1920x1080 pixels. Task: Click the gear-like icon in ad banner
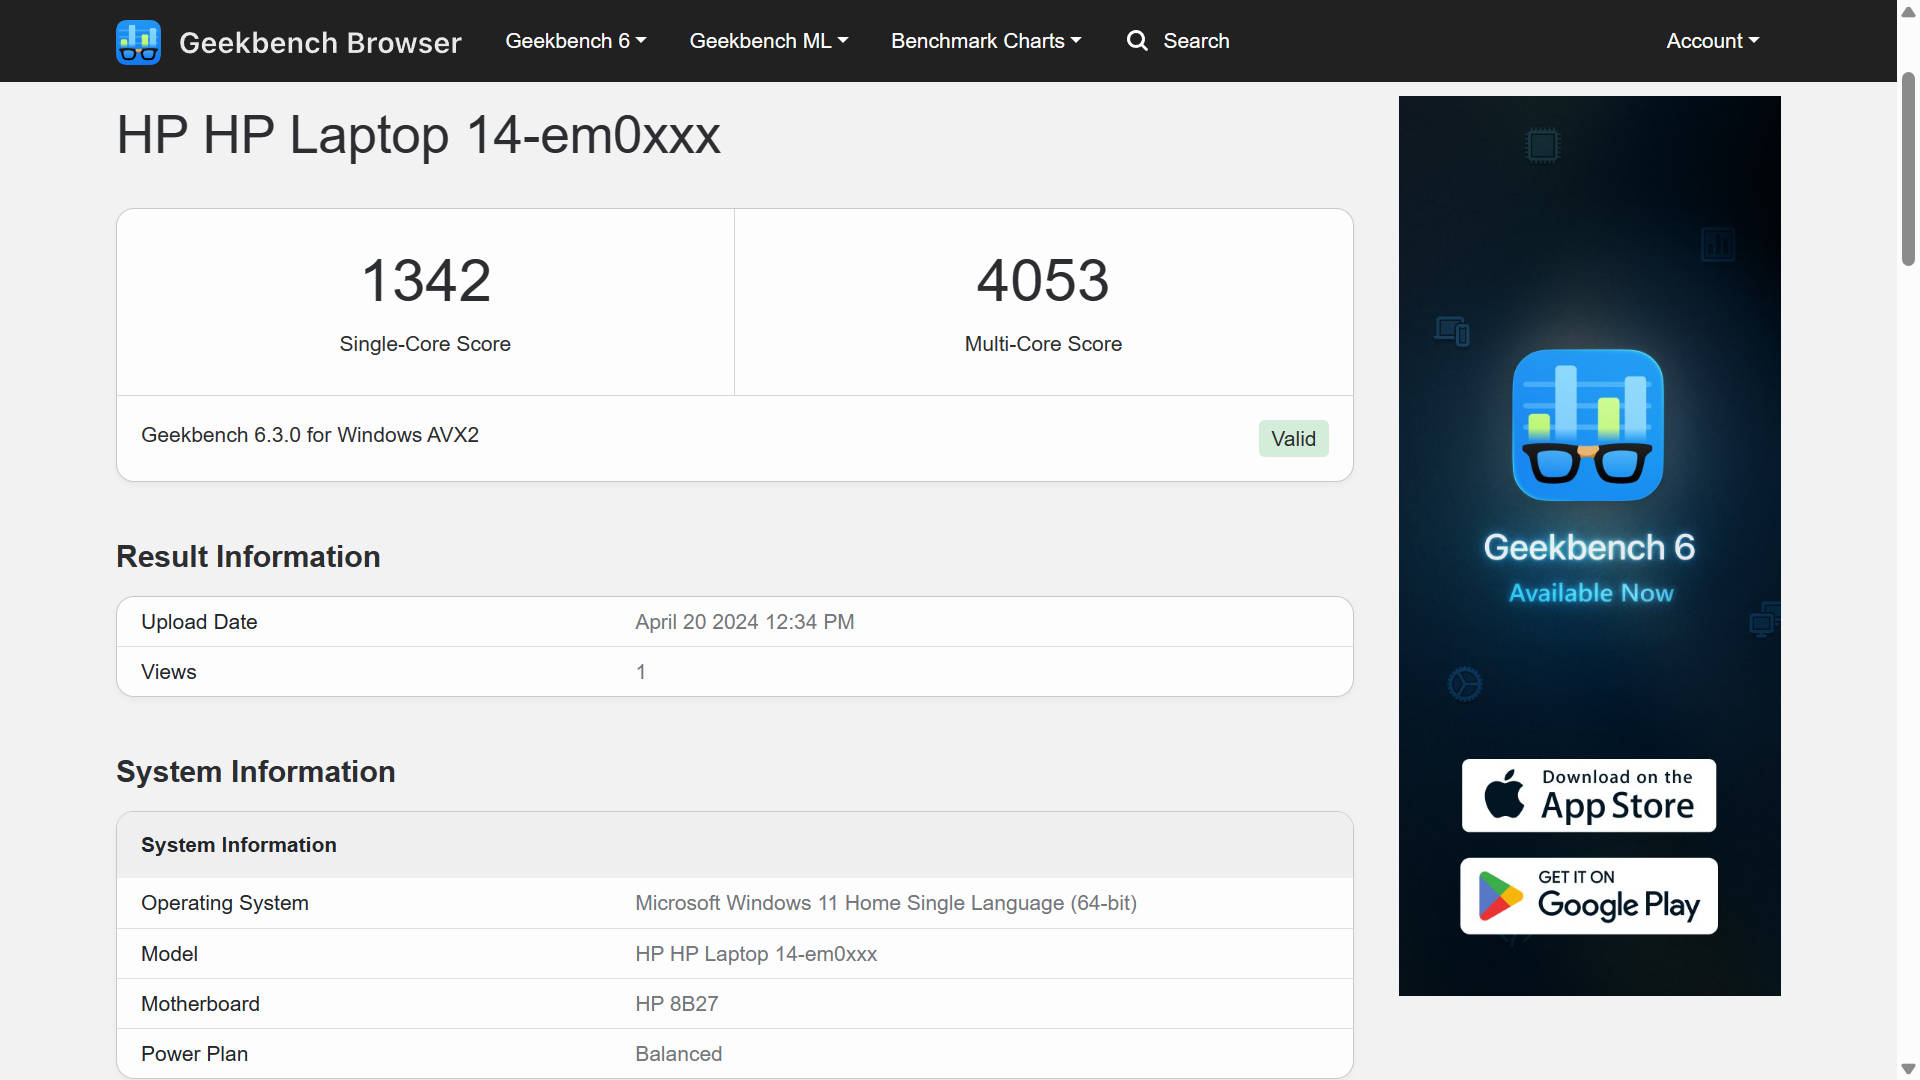coord(1464,685)
